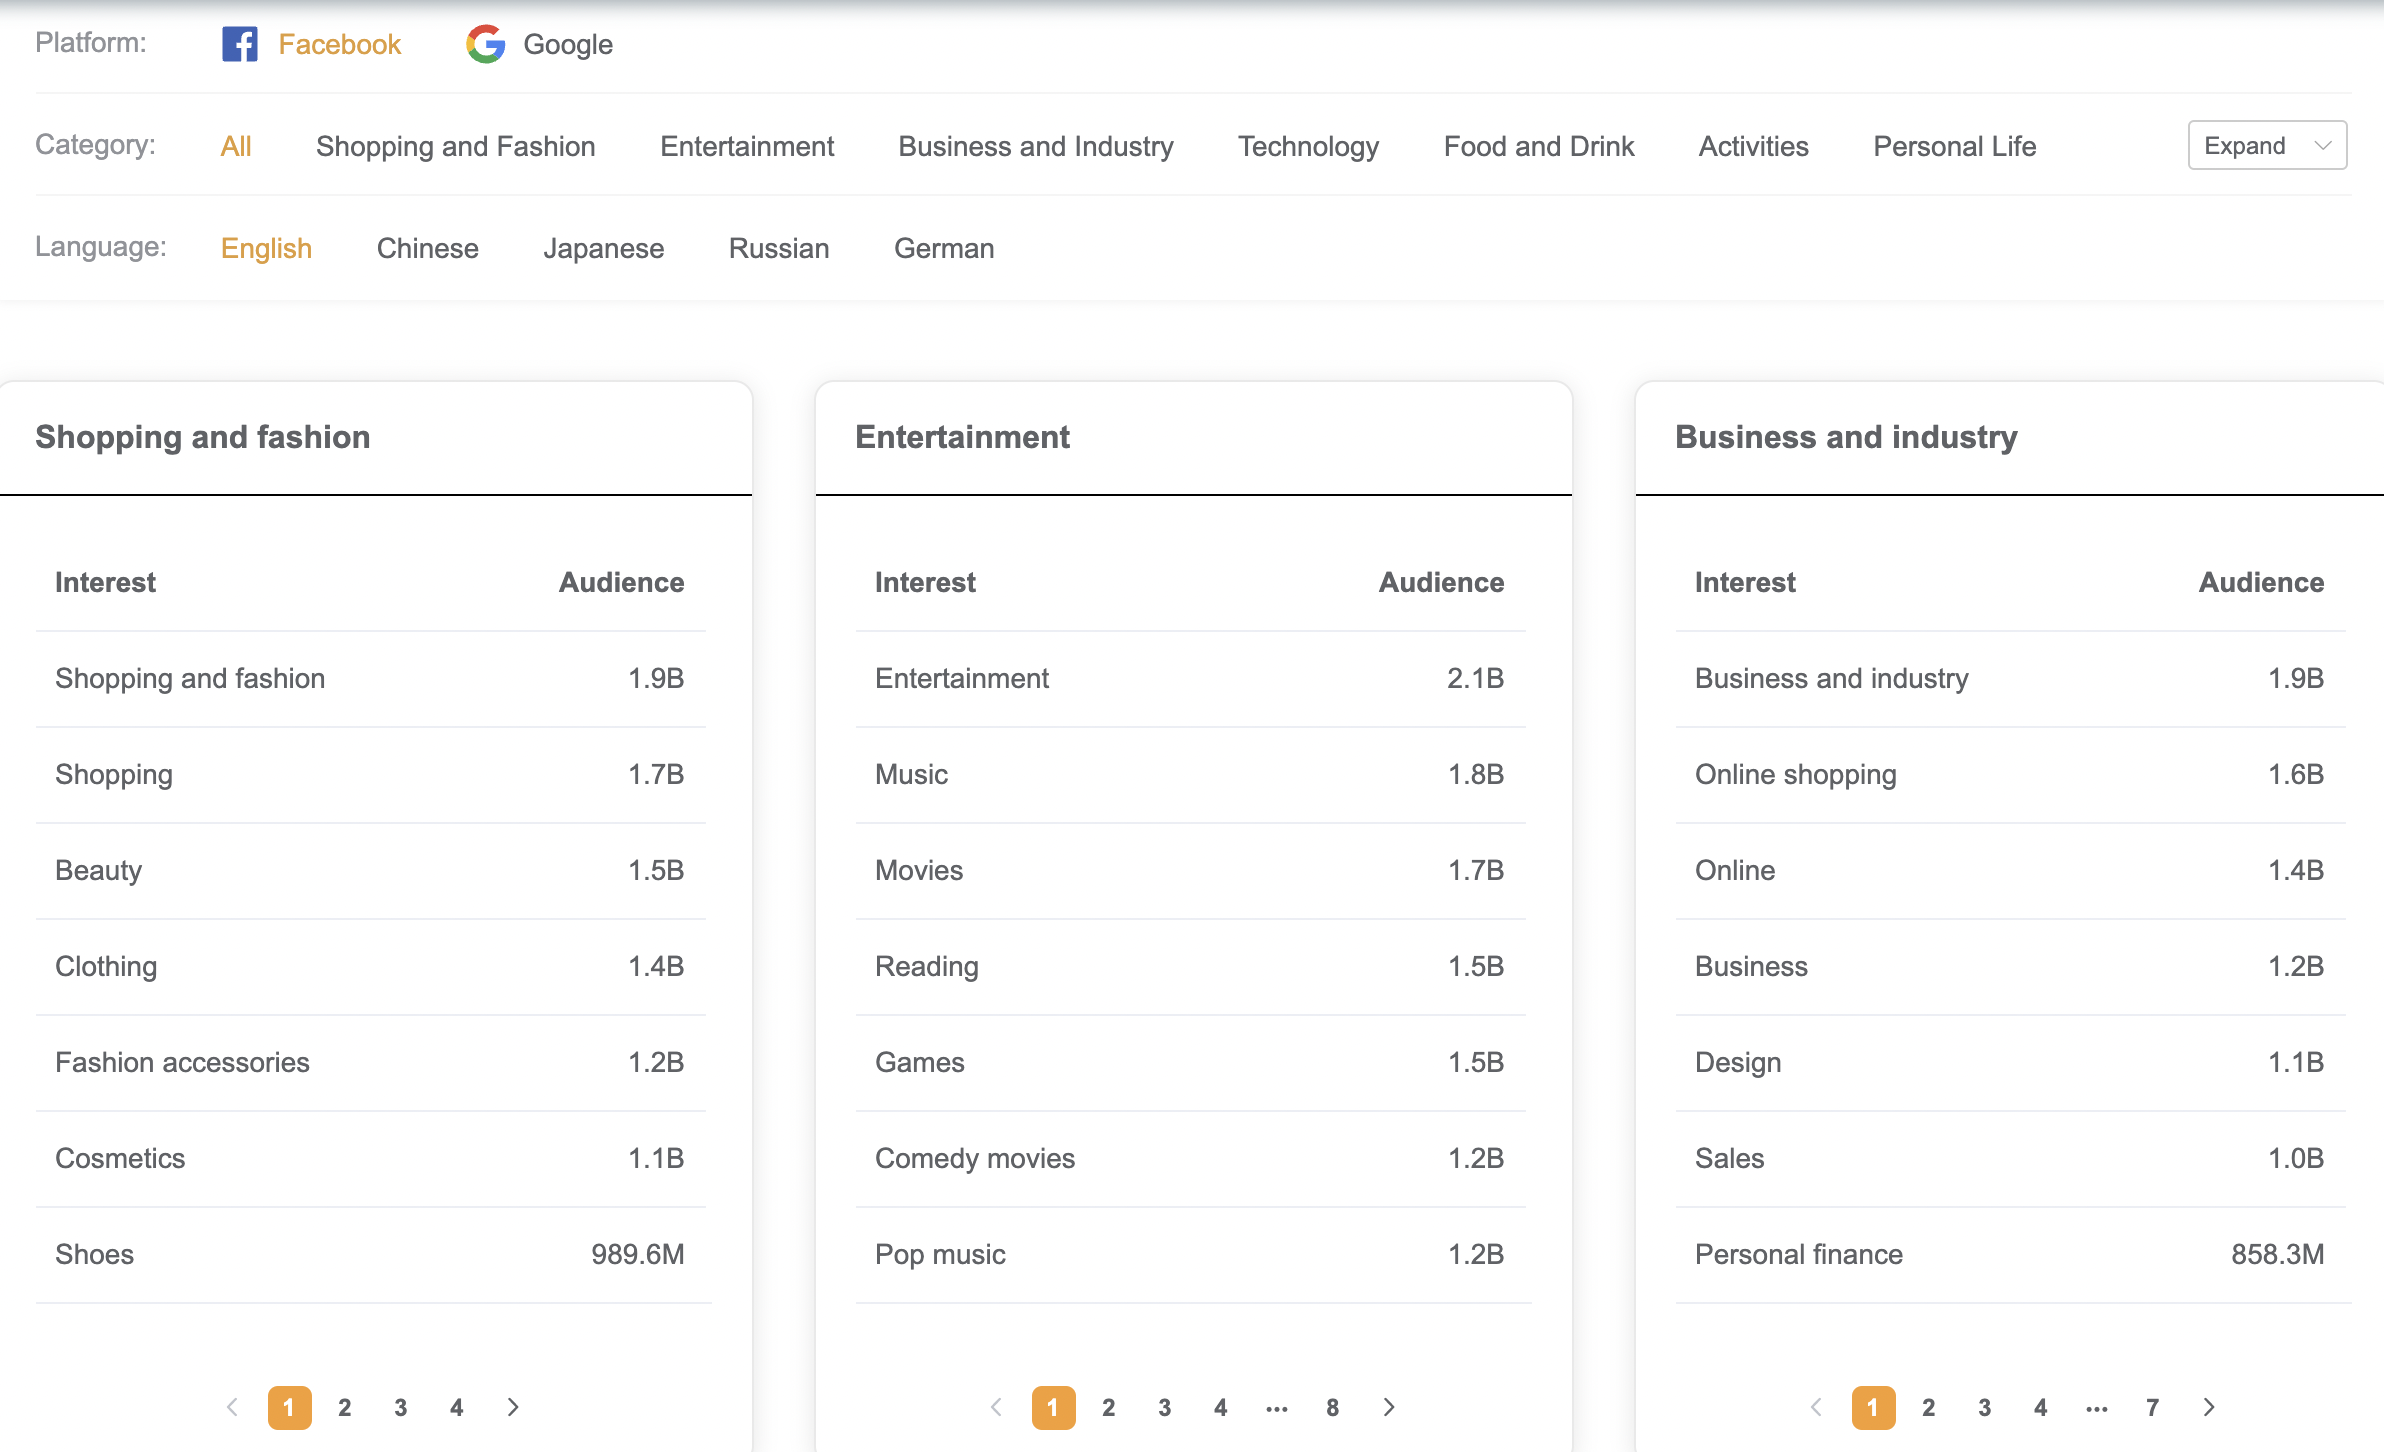The image size is (2384, 1452).
Task: Click the Reading interest row
Action: click(x=1191, y=967)
